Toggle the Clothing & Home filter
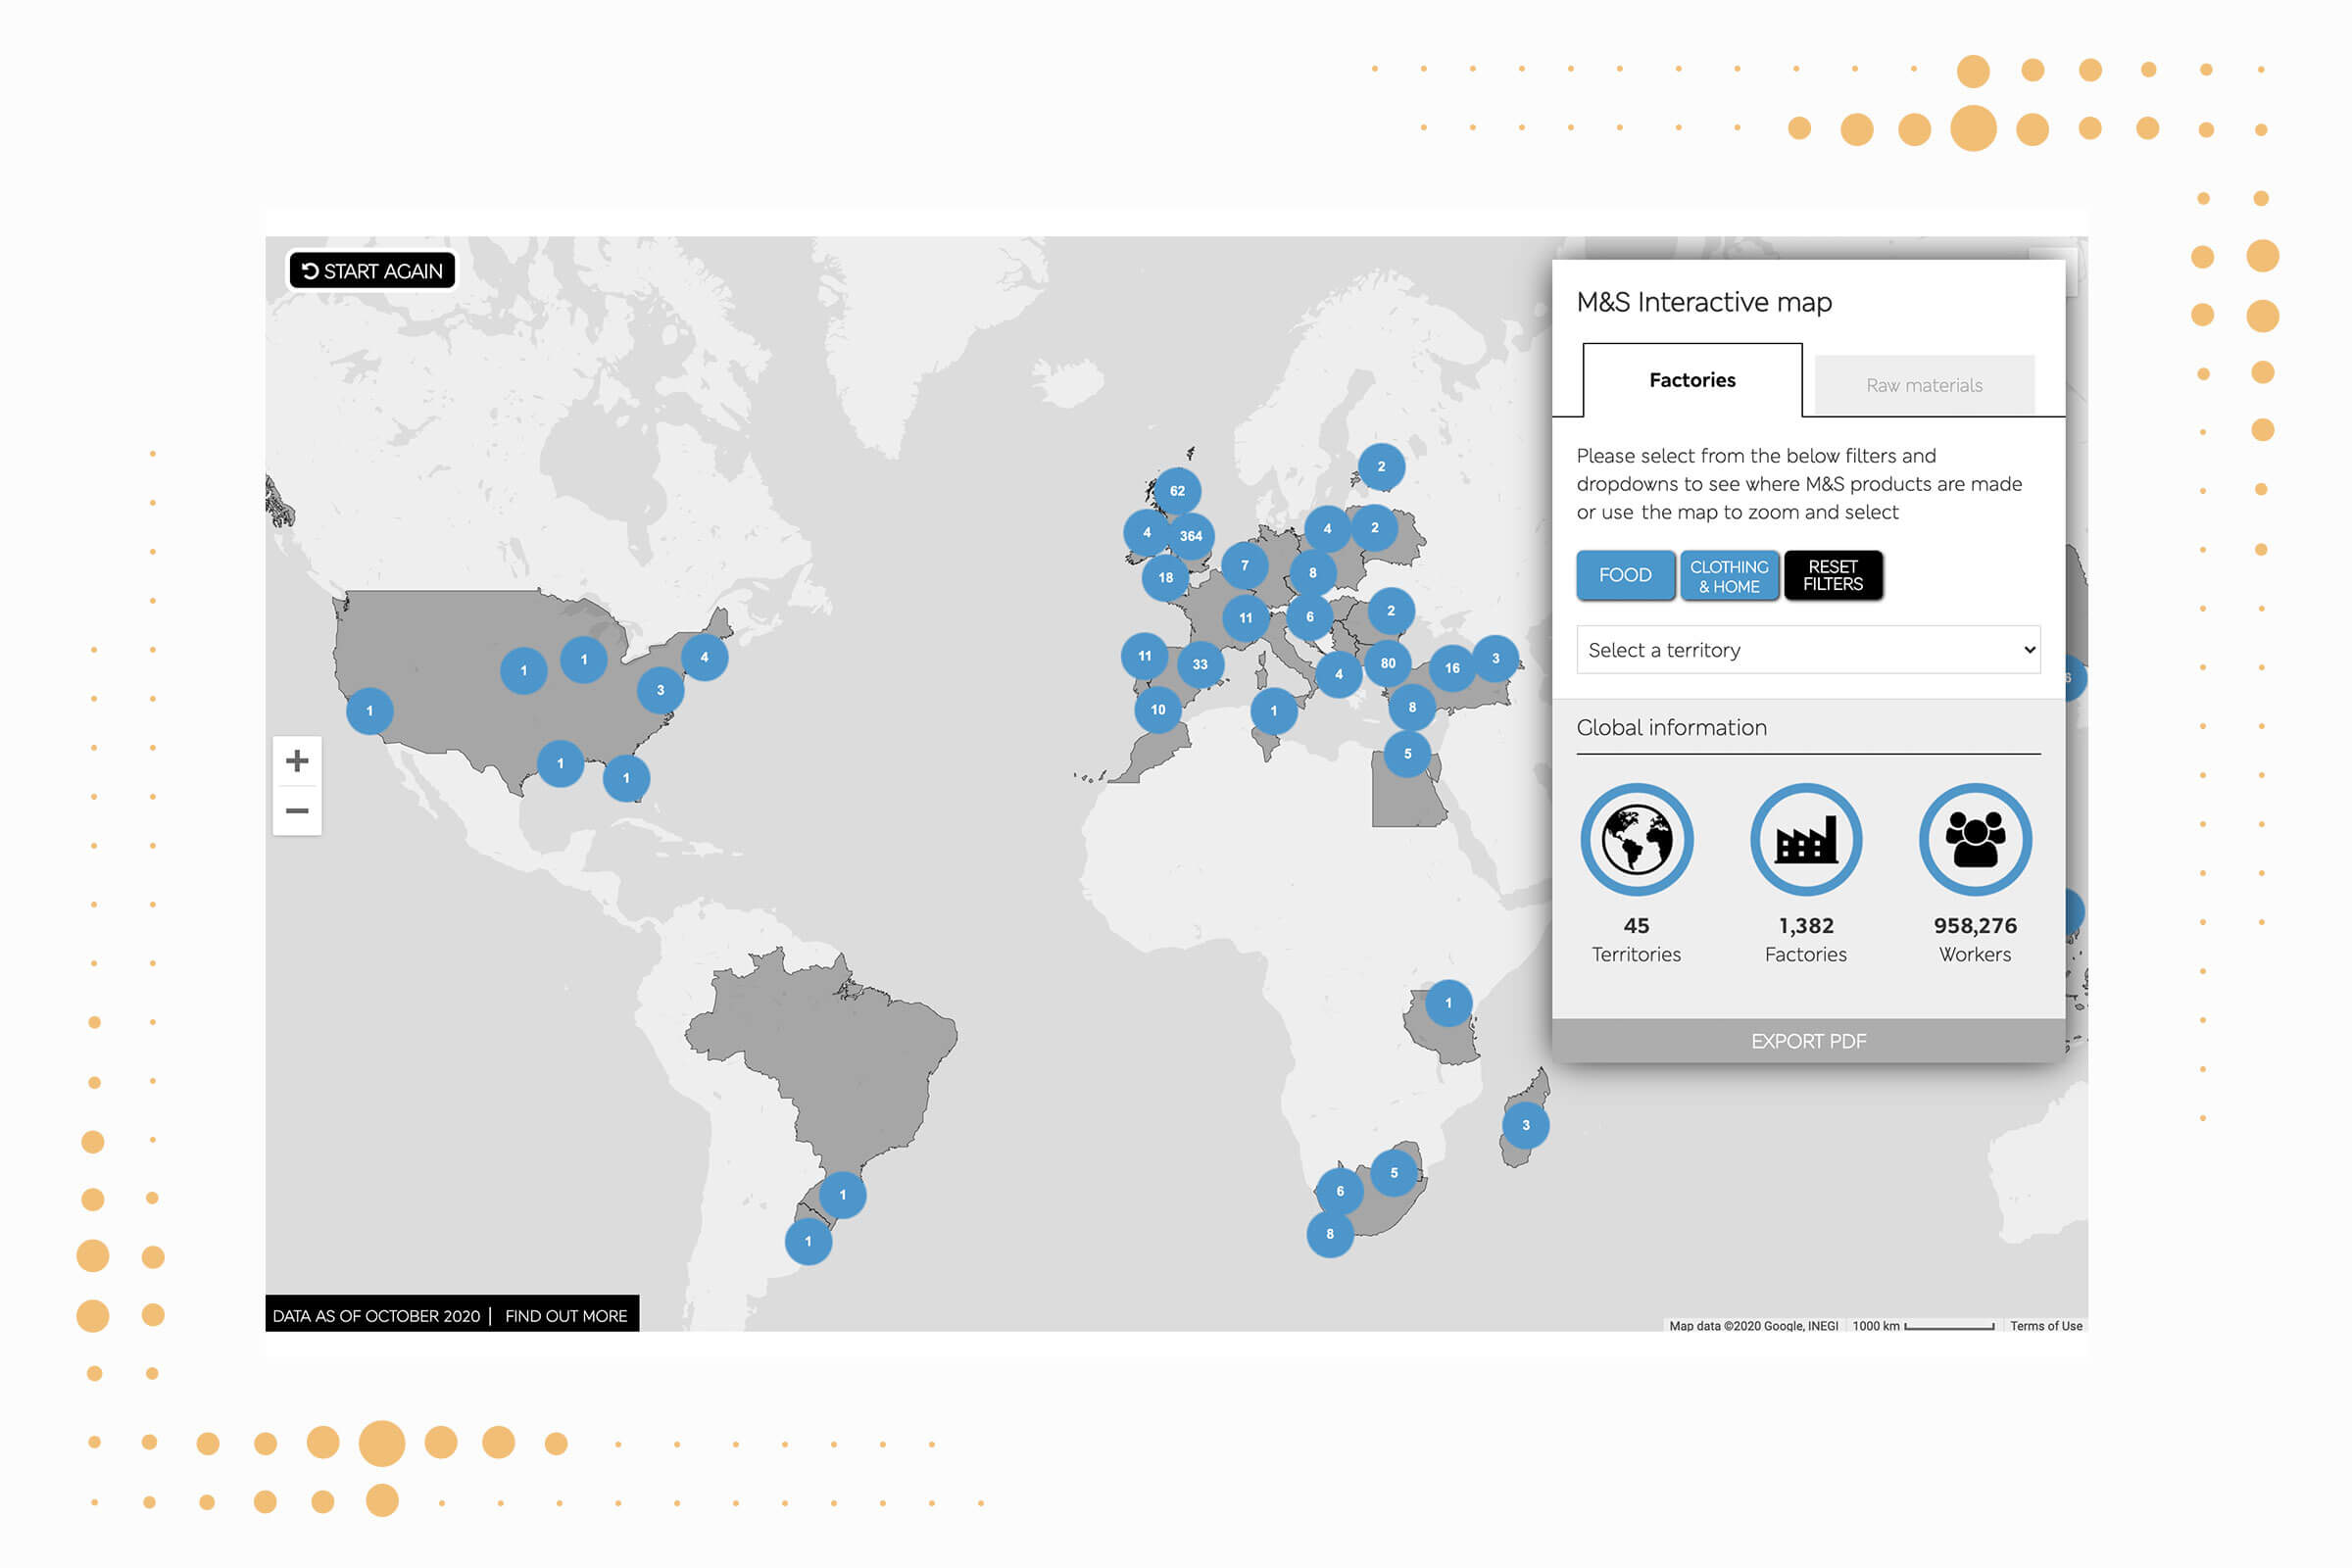 (x=1728, y=576)
